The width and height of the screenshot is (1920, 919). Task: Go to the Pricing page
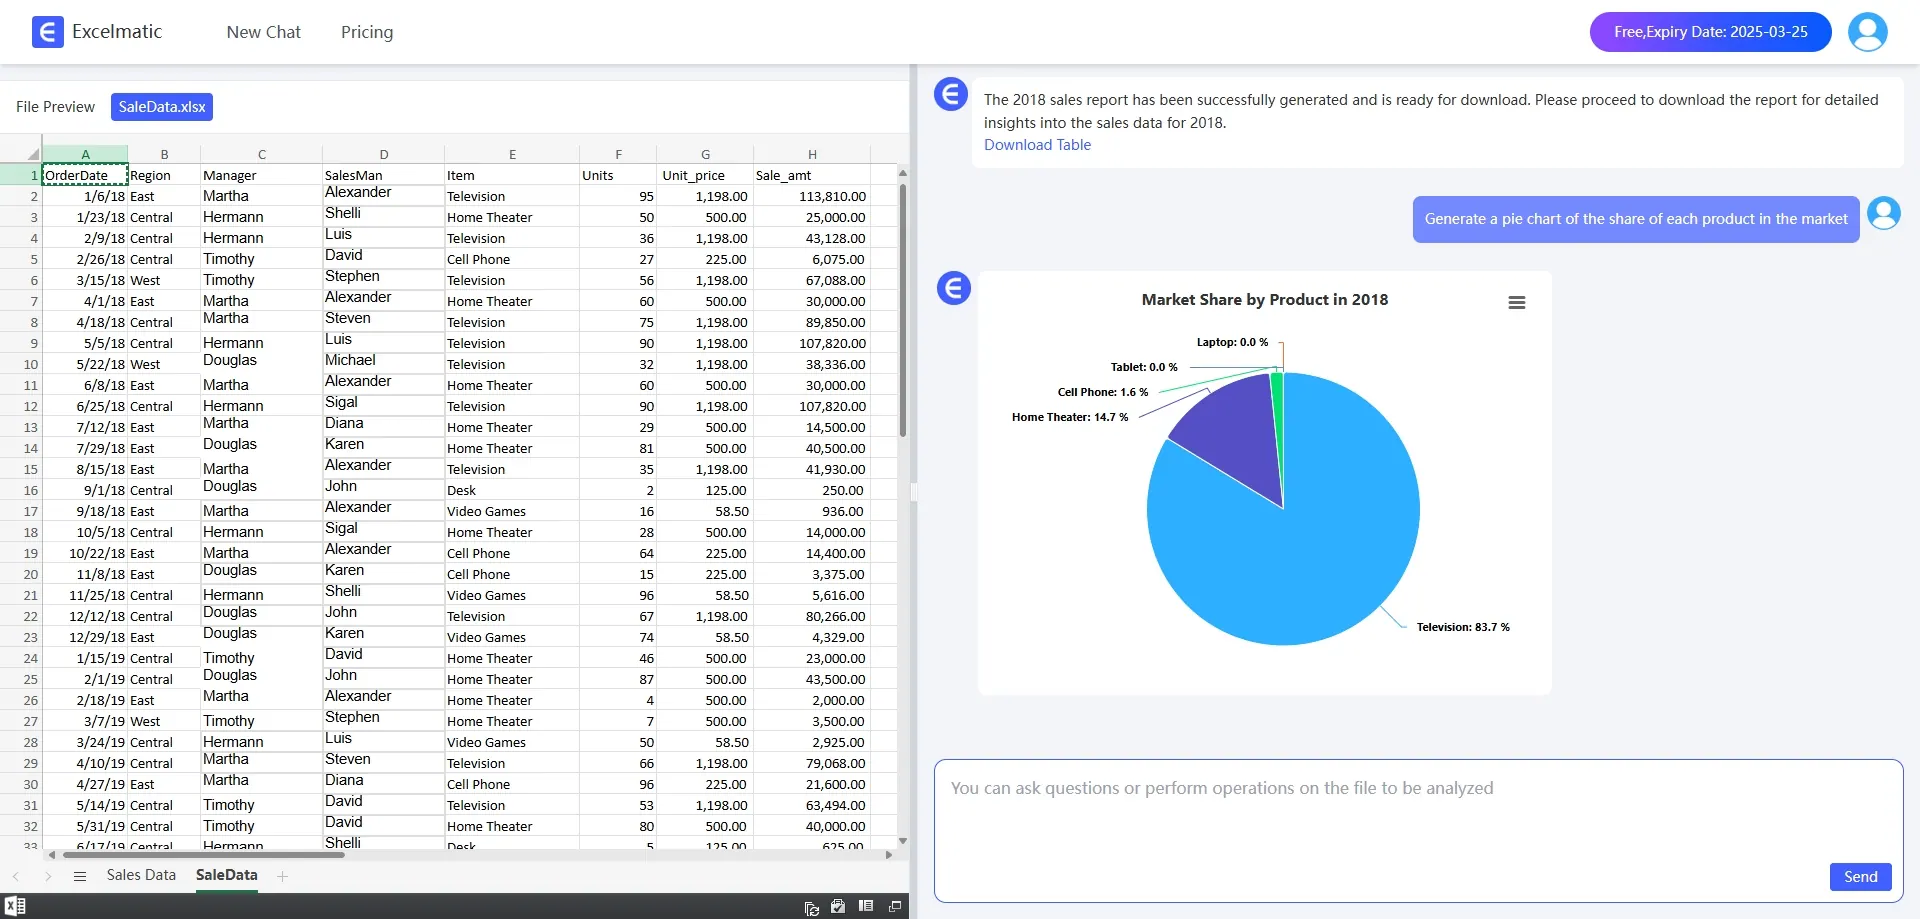pyautogui.click(x=367, y=32)
